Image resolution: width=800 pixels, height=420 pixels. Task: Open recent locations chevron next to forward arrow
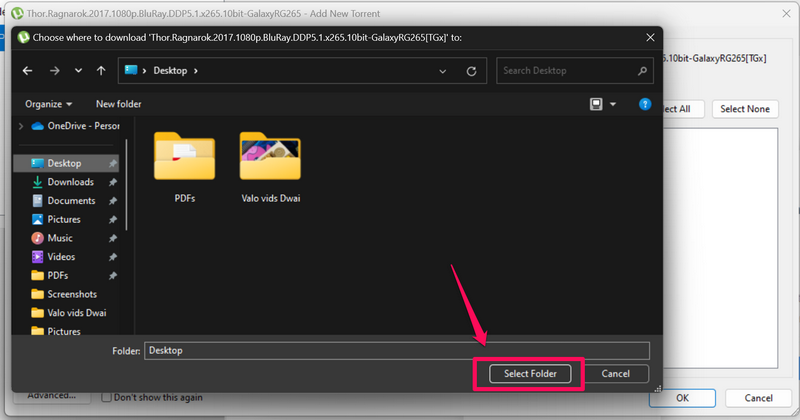click(78, 71)
